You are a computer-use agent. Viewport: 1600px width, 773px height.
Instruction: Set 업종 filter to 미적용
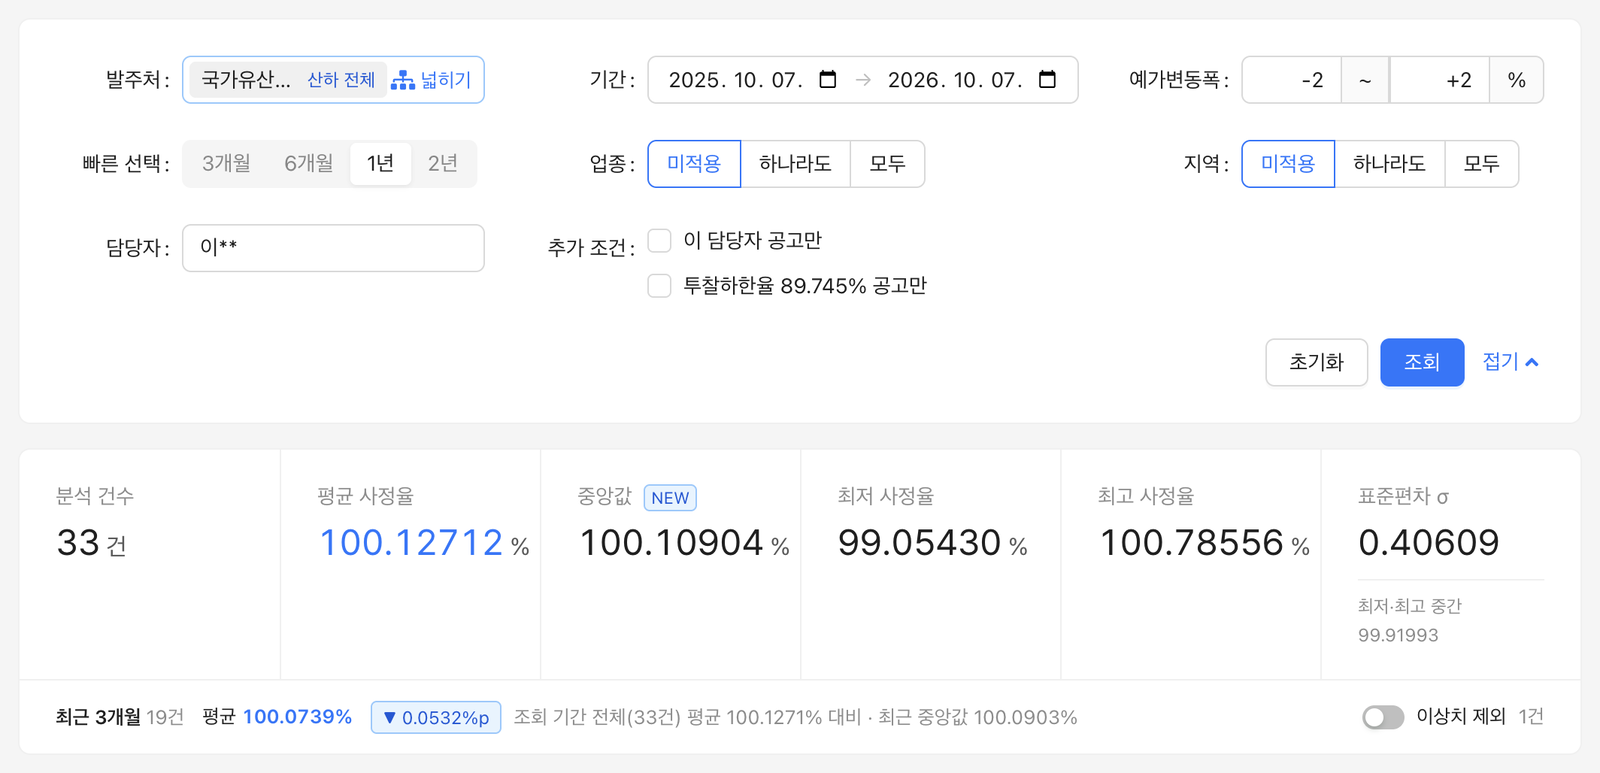pos(694,164)
